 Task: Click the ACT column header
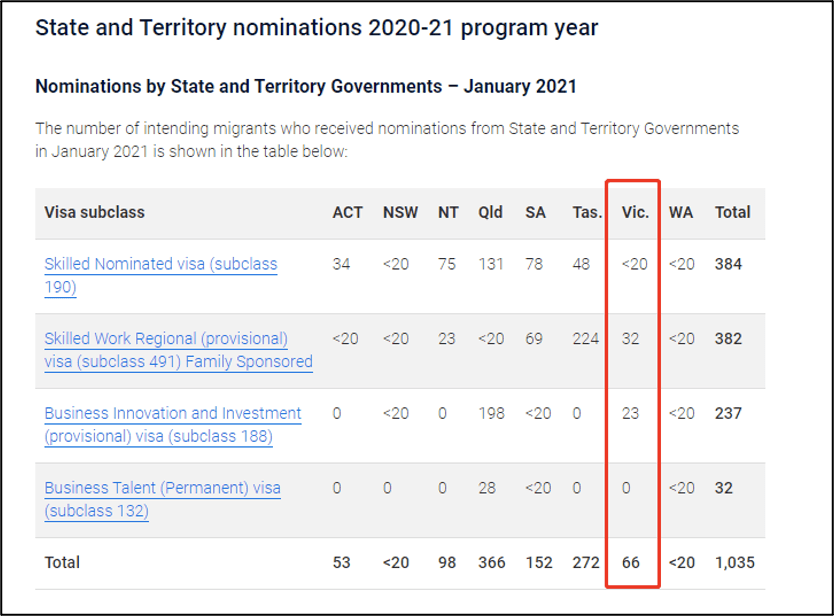347,212
